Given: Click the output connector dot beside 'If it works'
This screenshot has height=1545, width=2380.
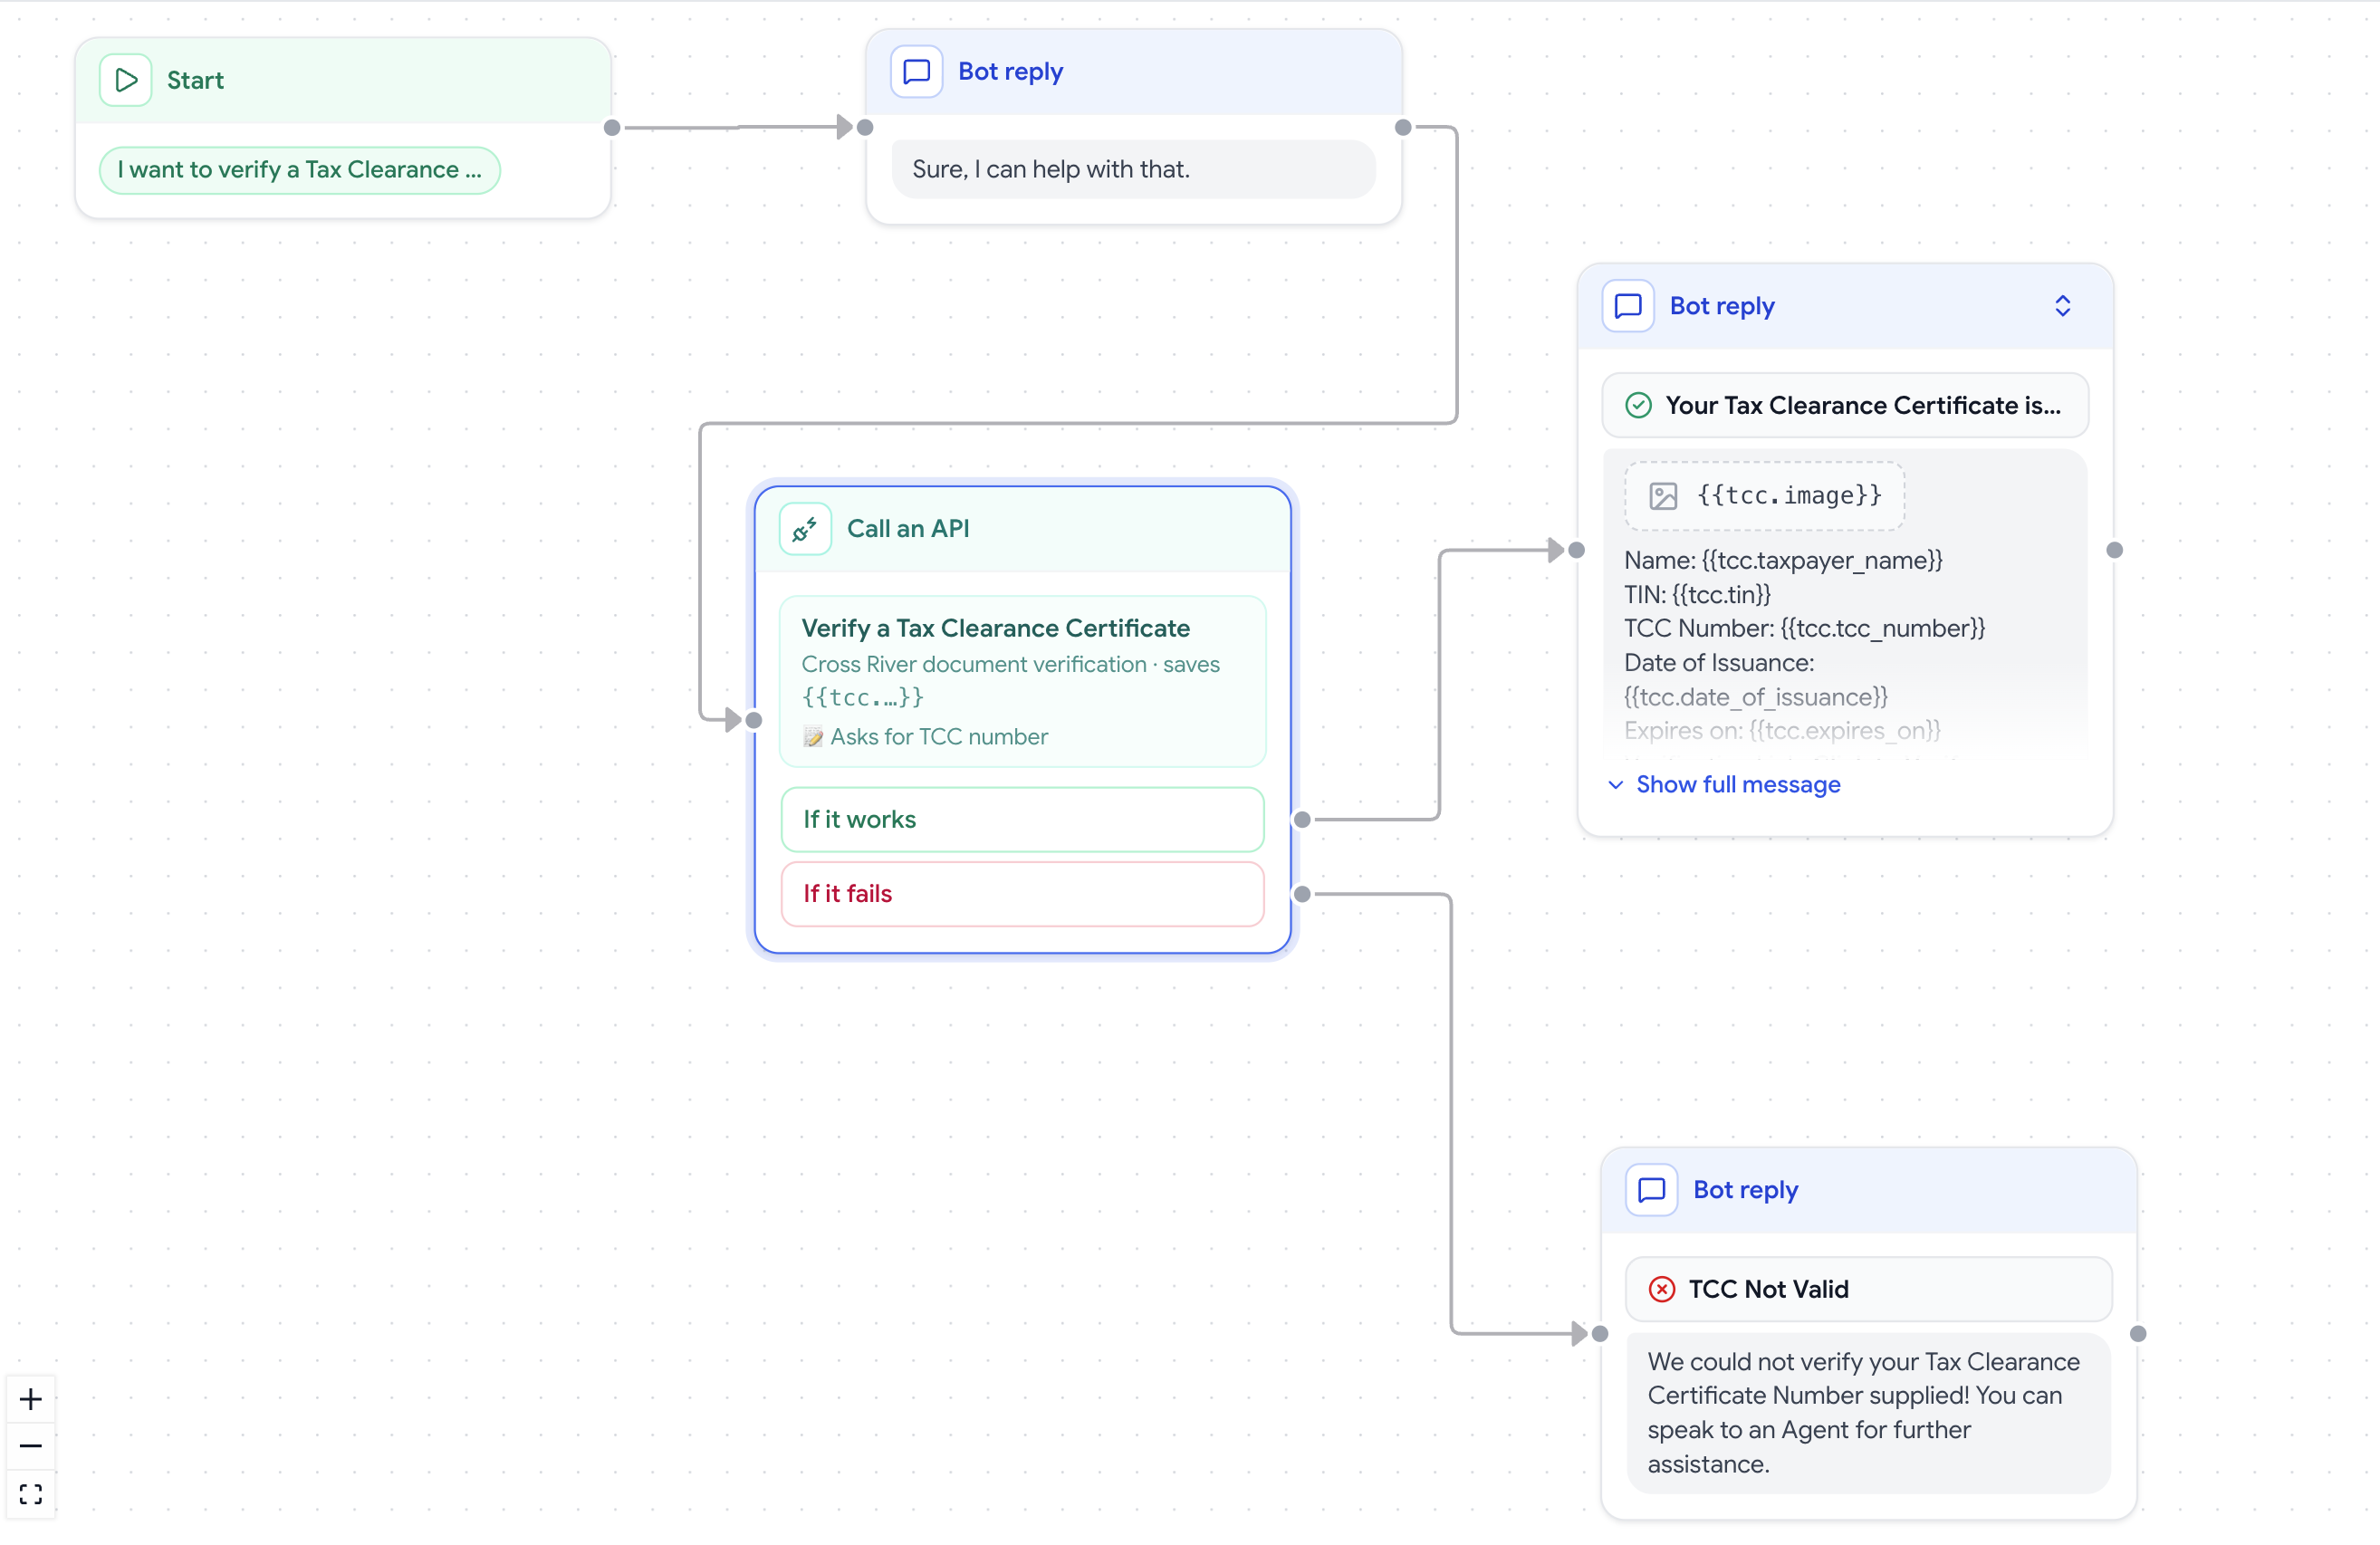Looking at the screenshot, I should (x=1302, y=820).
